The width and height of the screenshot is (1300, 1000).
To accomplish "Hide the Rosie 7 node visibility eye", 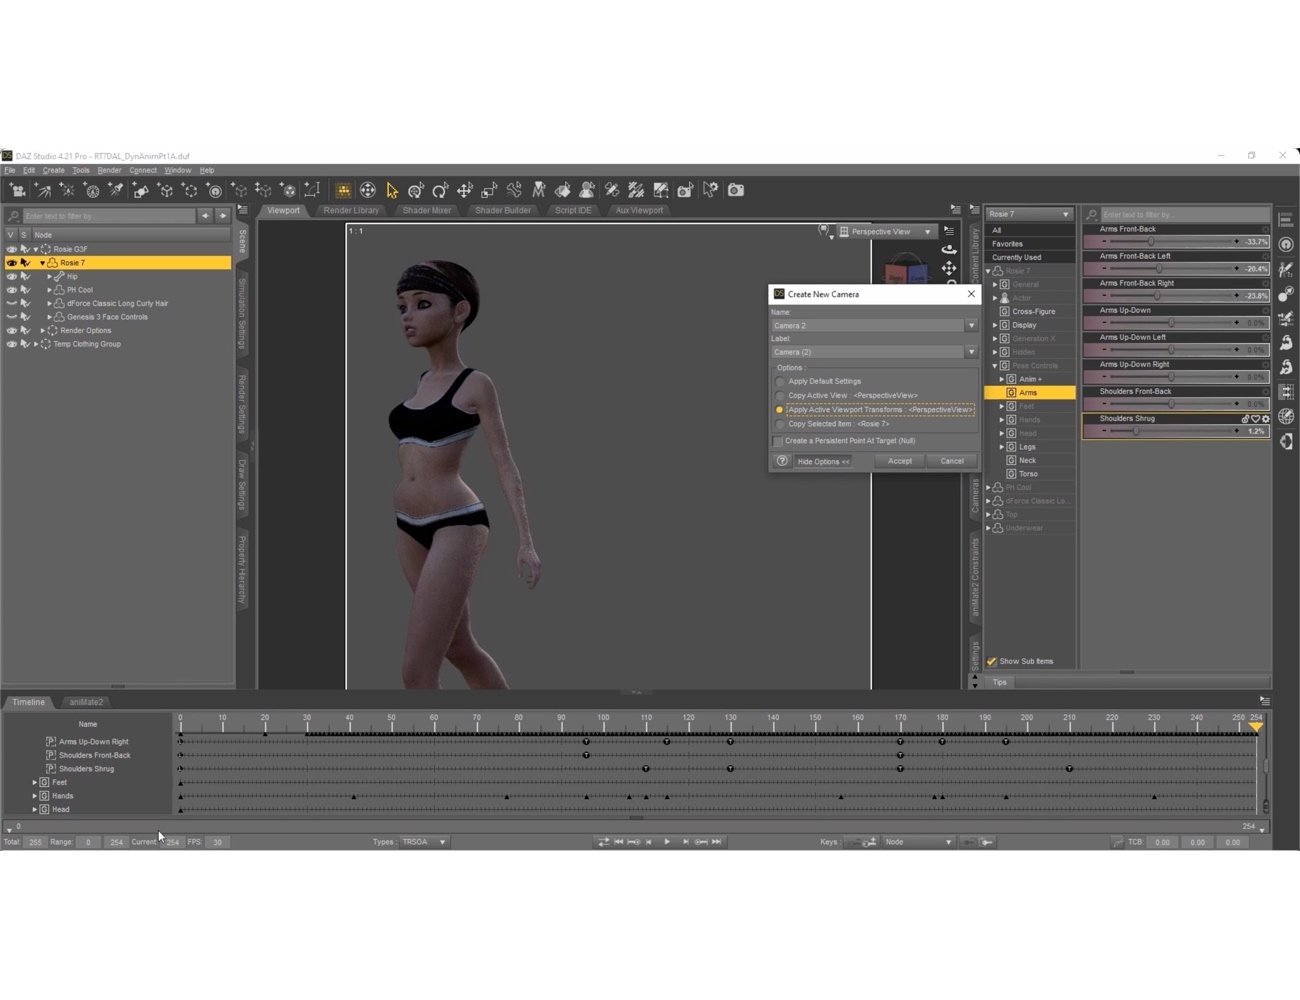I will coord(10,262).
